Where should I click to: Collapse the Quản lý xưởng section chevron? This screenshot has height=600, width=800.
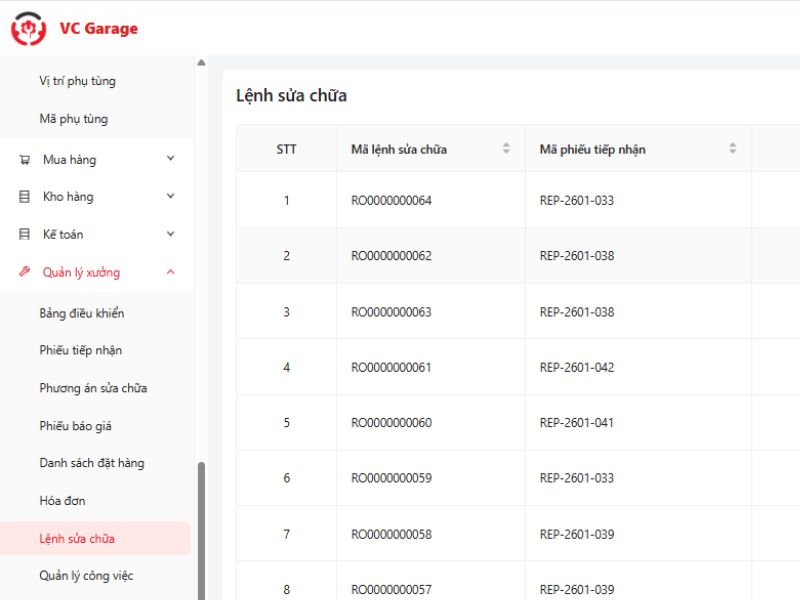tap(170, 272)
